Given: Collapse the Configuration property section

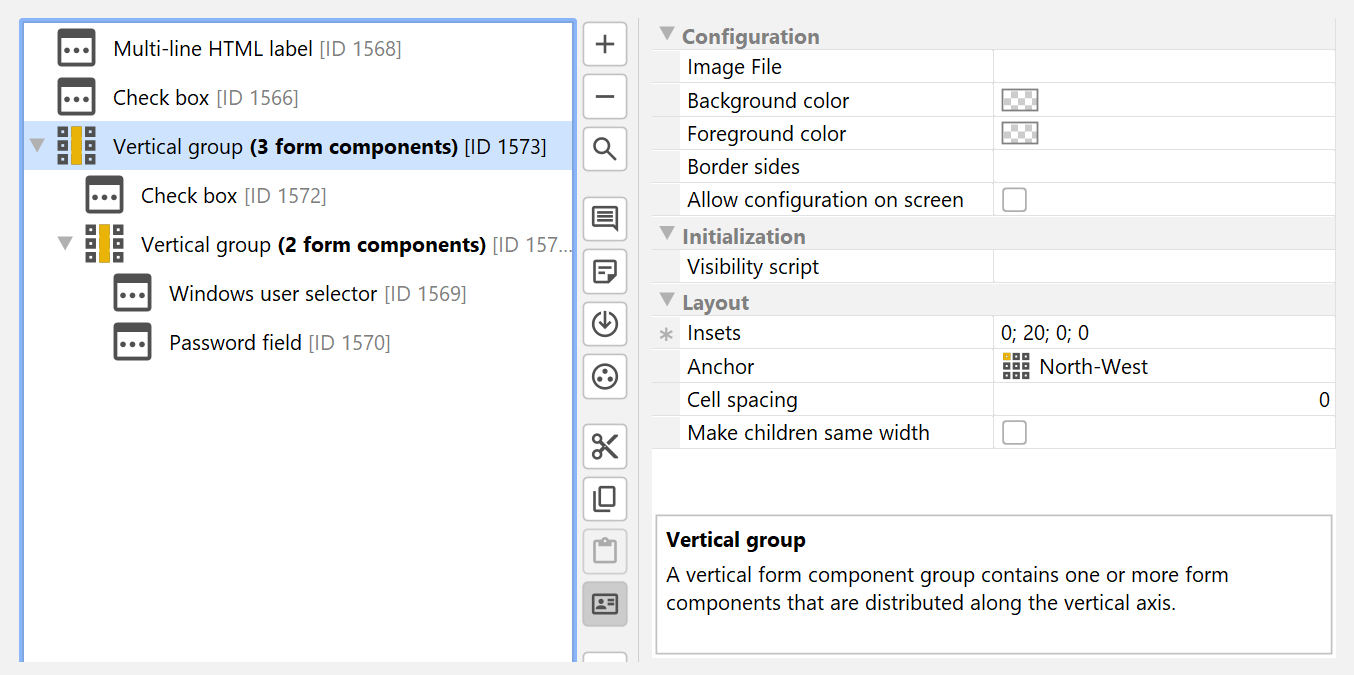Looking at the screenshot, I should (x=667, y=35).
